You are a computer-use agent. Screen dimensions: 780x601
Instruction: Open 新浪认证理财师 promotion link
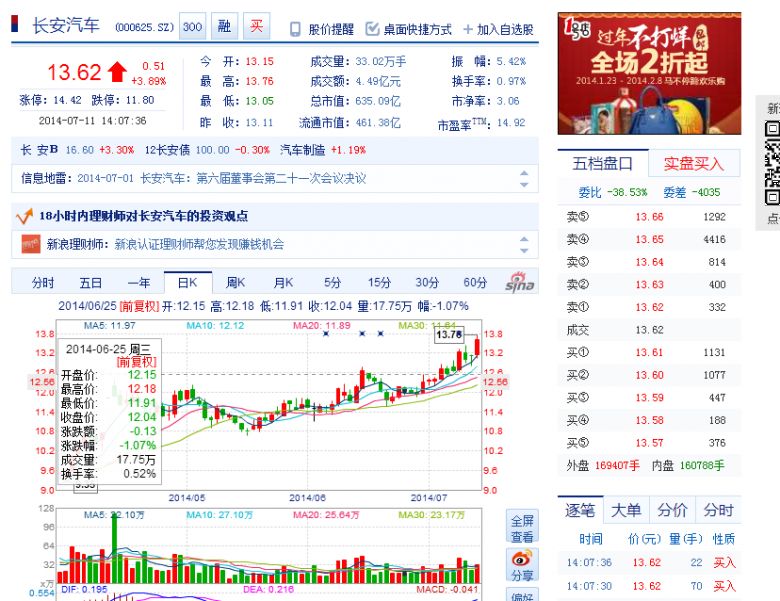(x=199, y=244)
